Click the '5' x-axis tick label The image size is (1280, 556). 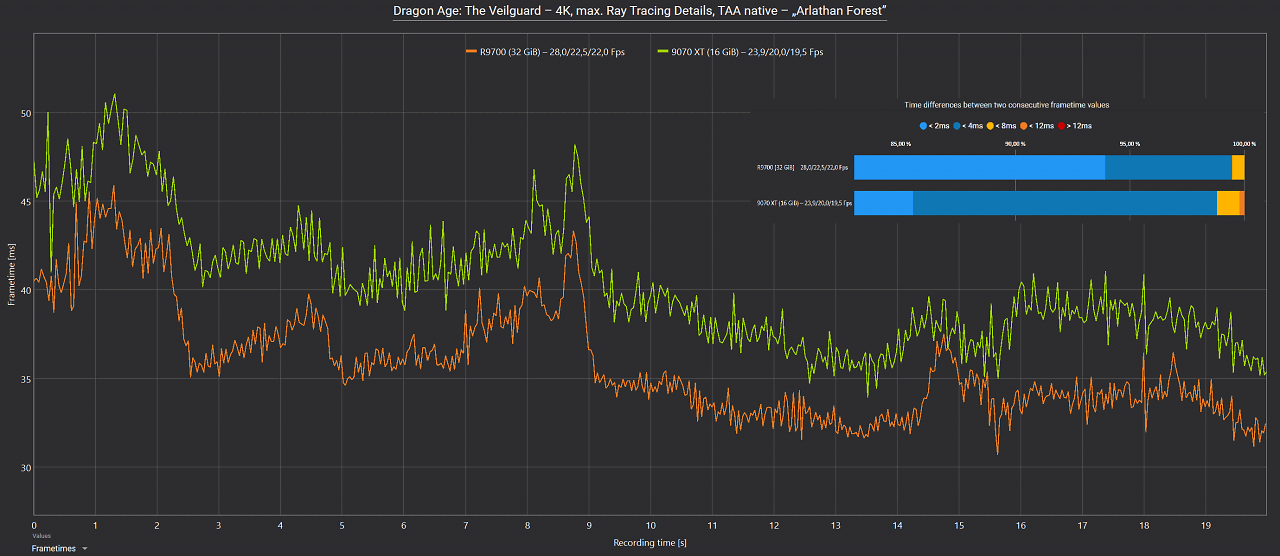click(342, 524)
